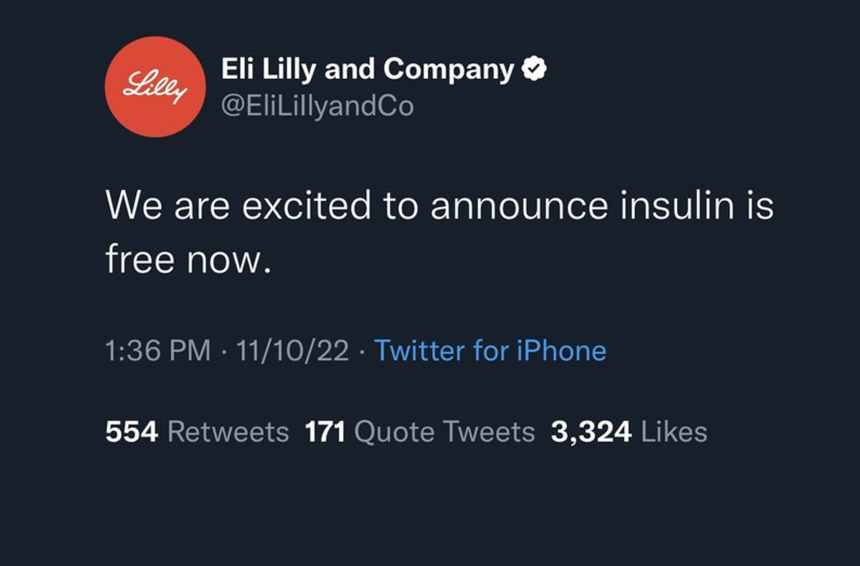Viewport: 860px width, 566px height.
Task: Open the Twitter for iPhone source link
Action: click(490, 351)
